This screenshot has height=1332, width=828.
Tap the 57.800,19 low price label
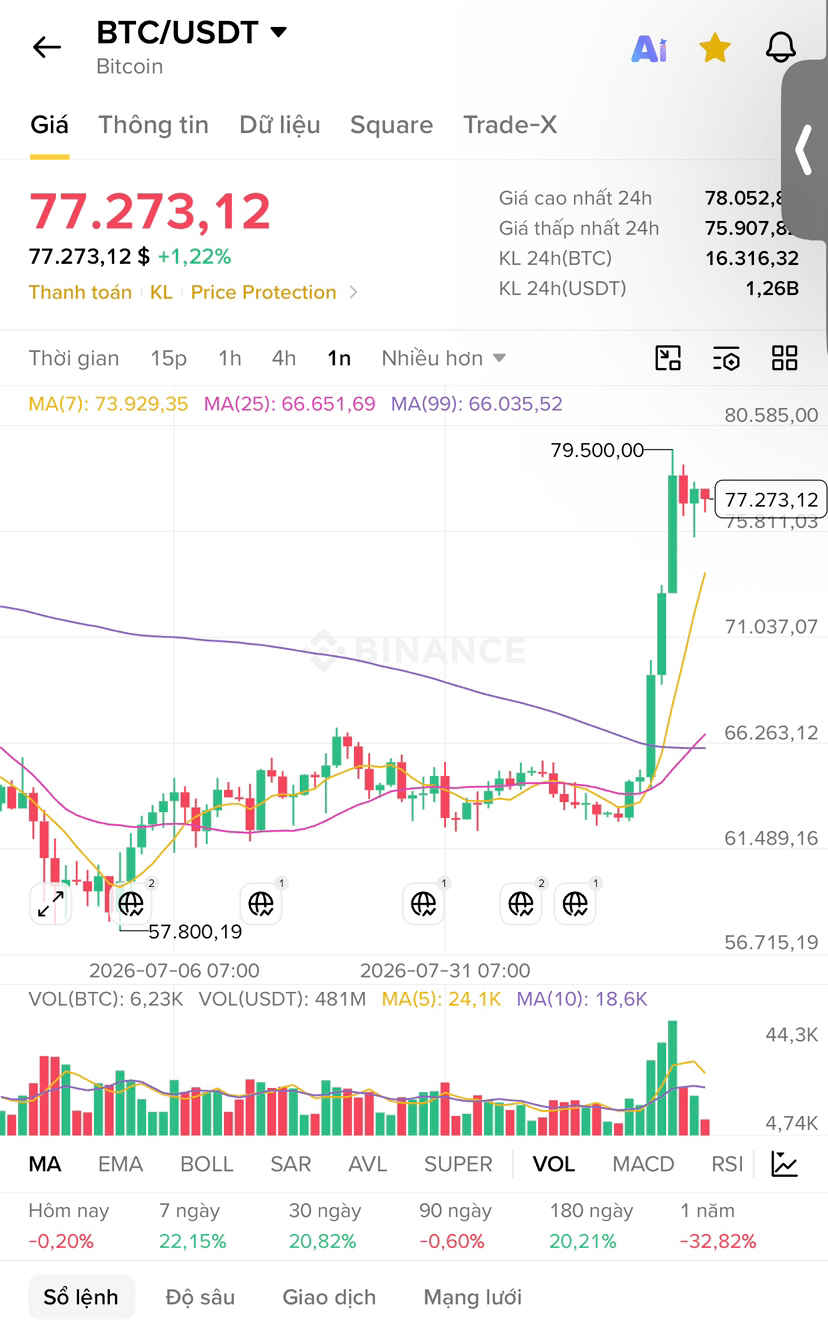(x=195, y=932)
